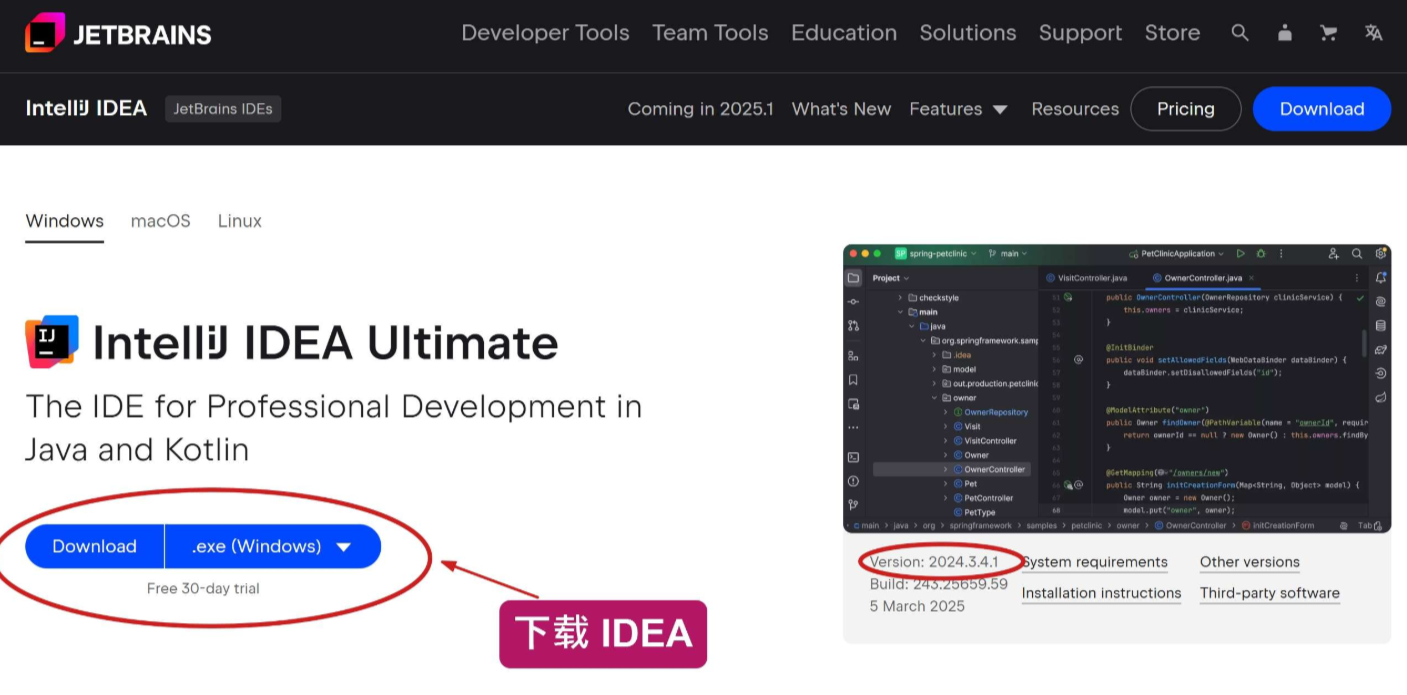The height and width of the screenshot is (695, 1407).
Task: Click the settings gear icon in the IDE preview
Action: click(1381, 254)
